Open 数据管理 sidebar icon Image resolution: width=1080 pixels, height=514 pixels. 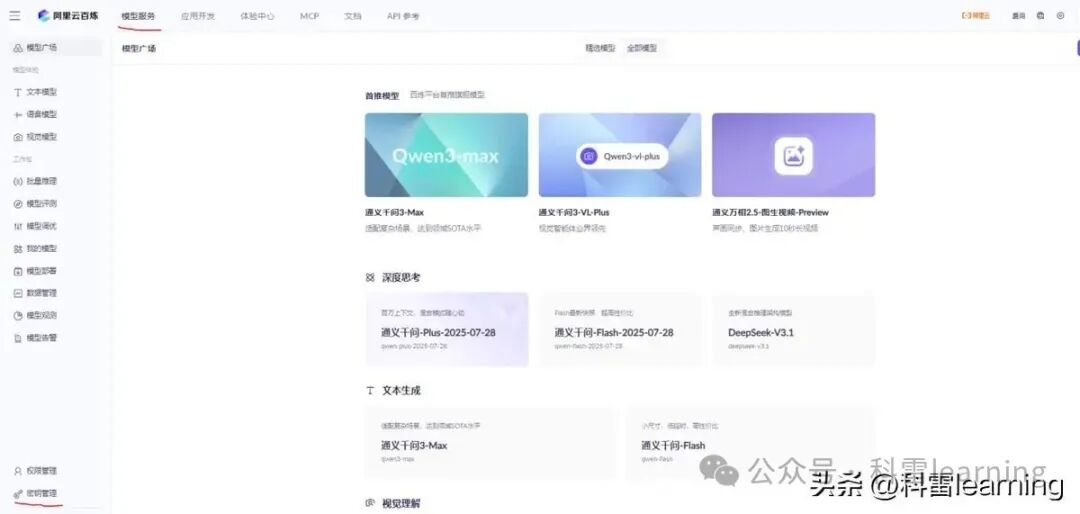(x=18, y=293)
